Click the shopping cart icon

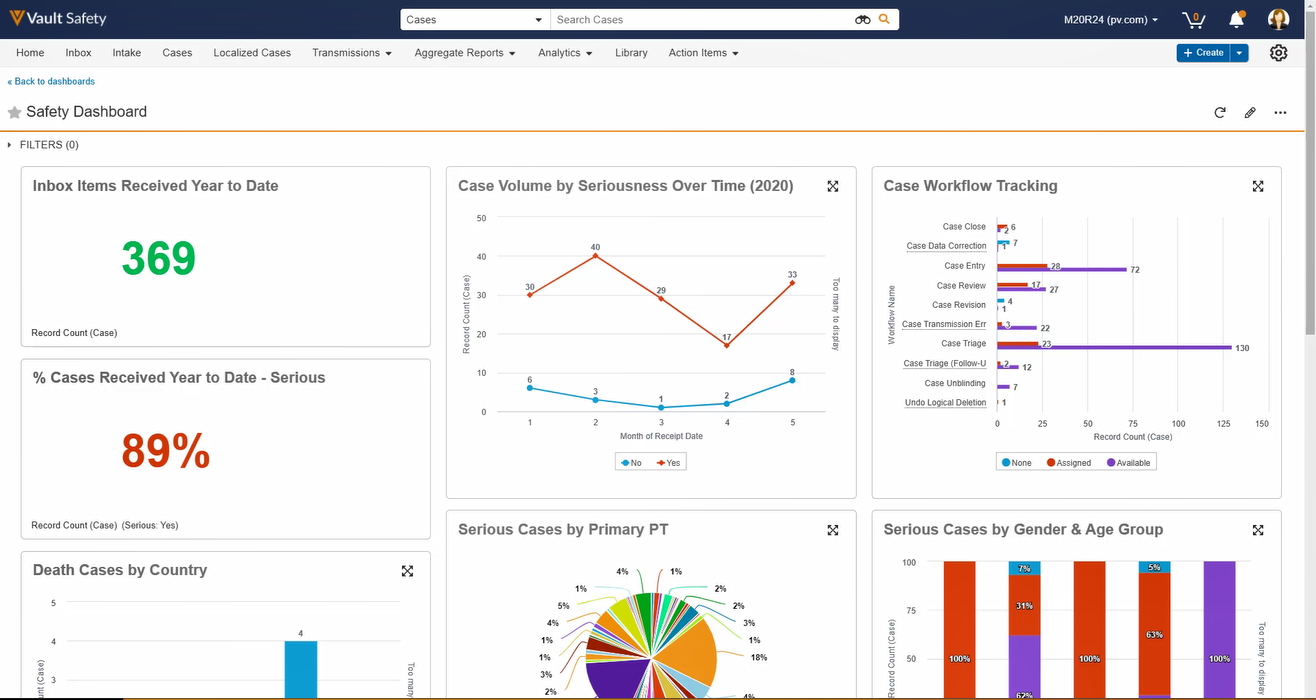[x=1192, y=20]
